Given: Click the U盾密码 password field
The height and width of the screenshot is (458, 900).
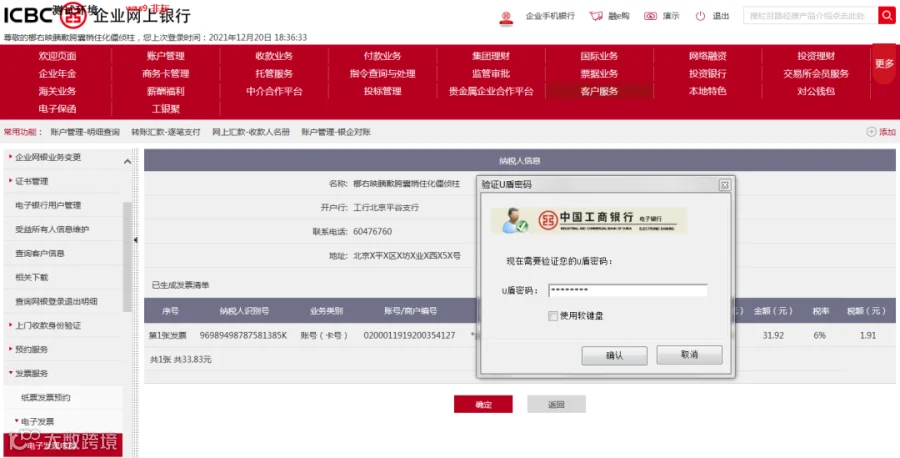Looking at the screenshot, I should tap(627, 290).
